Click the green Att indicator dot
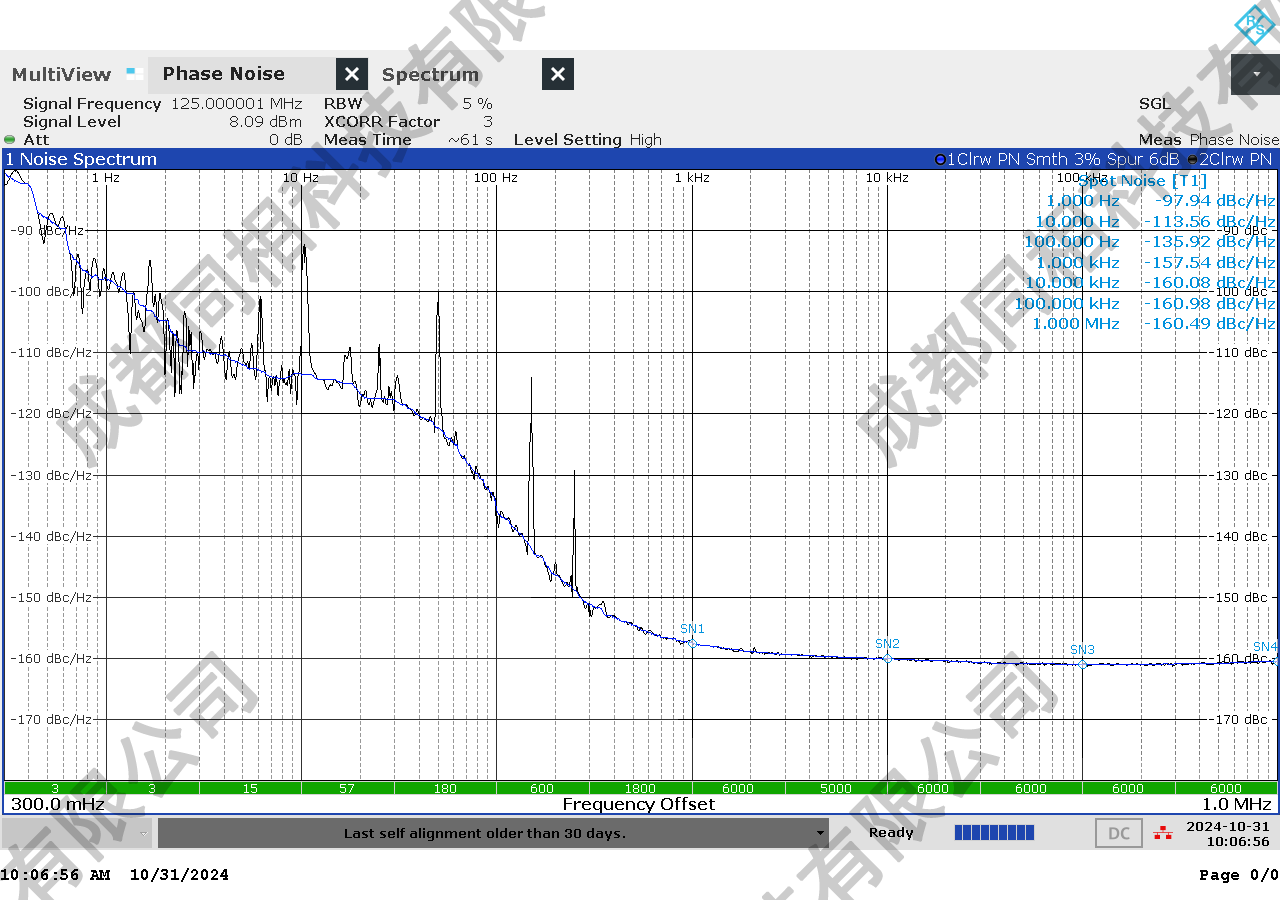This screenshot has height=900, width=1280. click(10, 140)
